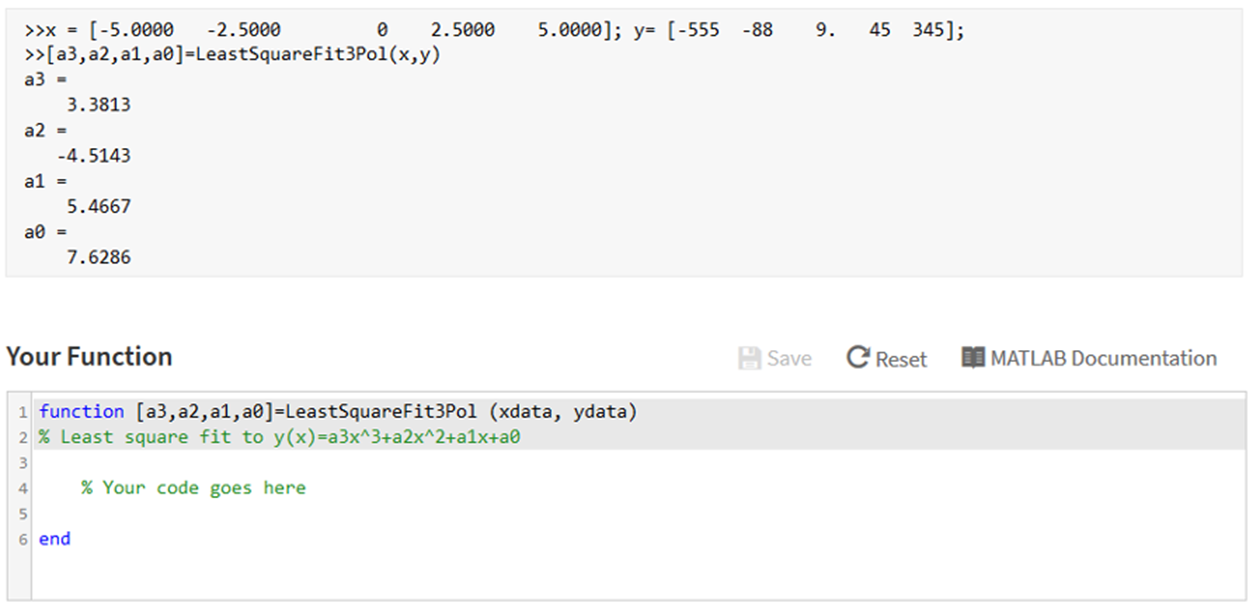Select the function keyword on line 1

pyautogui.click(x=80, y=411)
